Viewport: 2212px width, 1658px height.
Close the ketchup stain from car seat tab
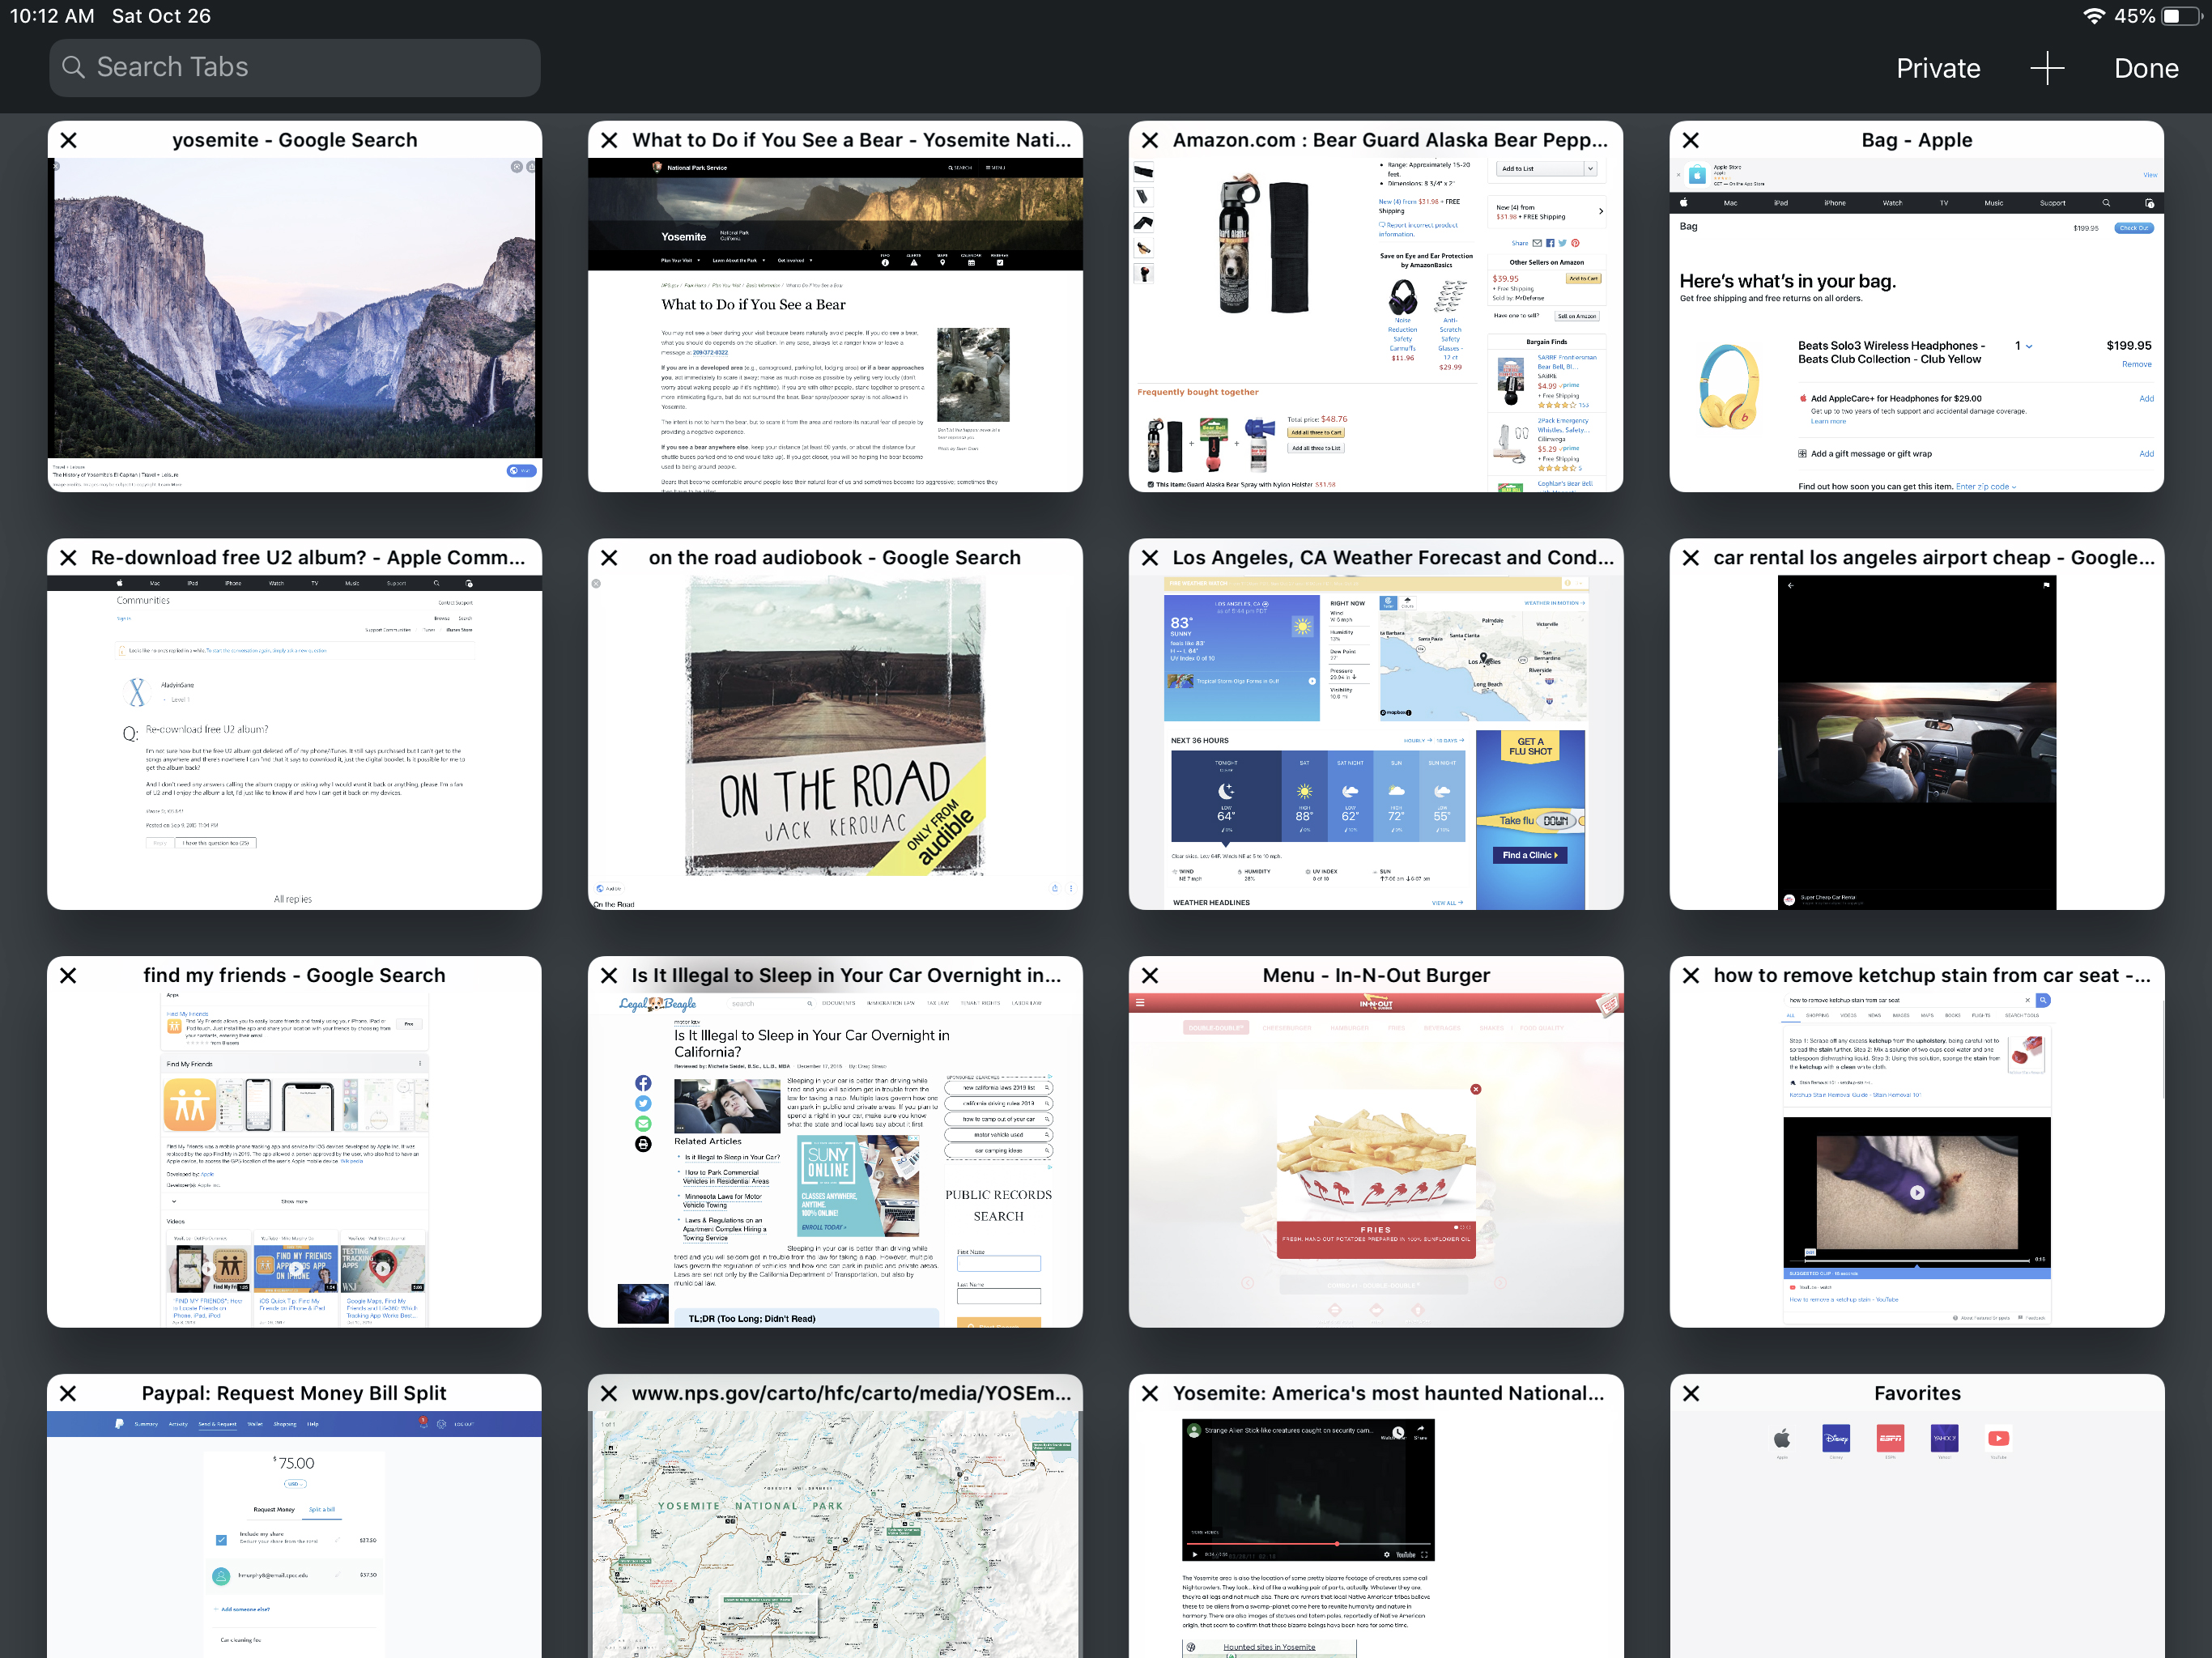1691,975
